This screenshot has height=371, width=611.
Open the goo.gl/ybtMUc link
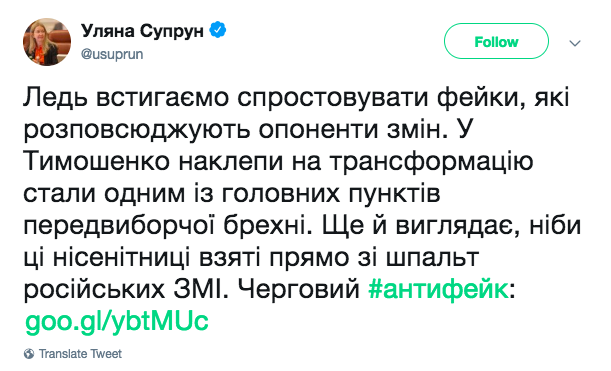(x=117, y=322)
